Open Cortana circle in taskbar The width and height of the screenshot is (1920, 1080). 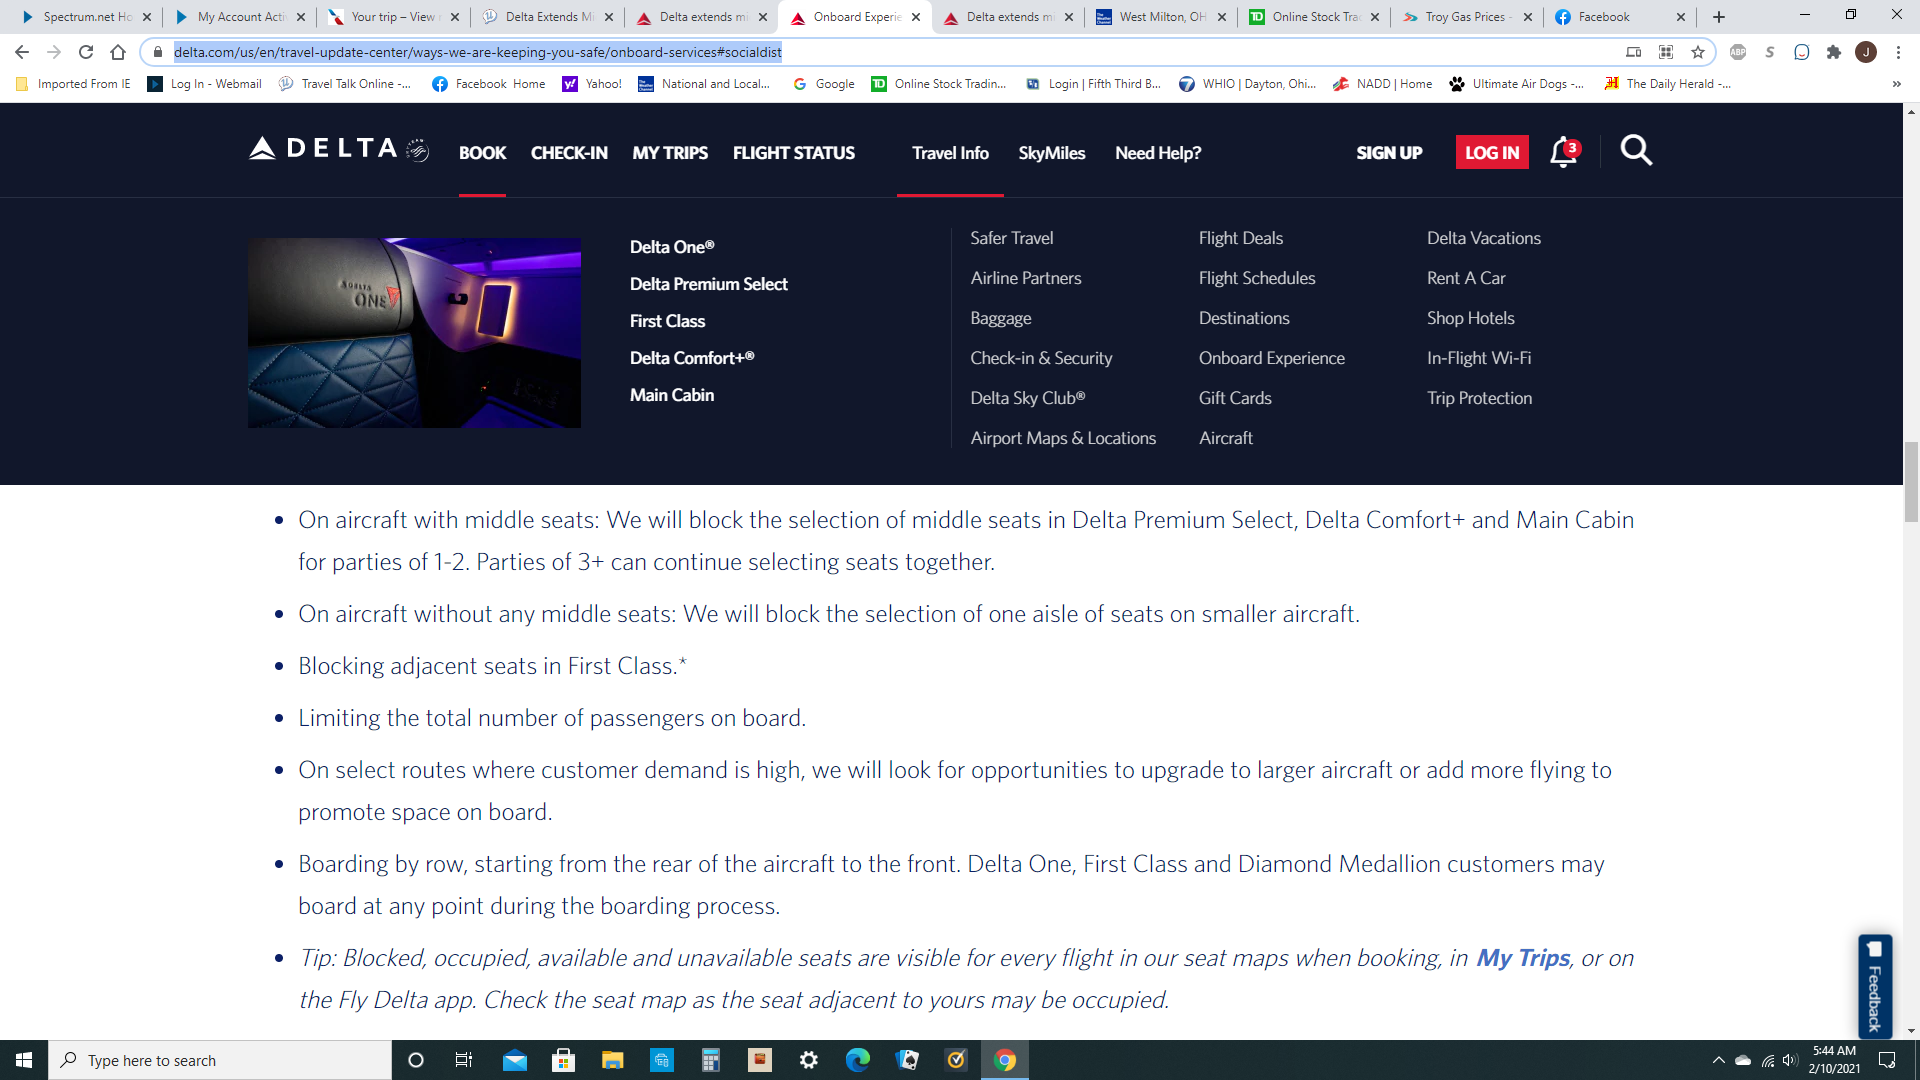pos(416,1060)
